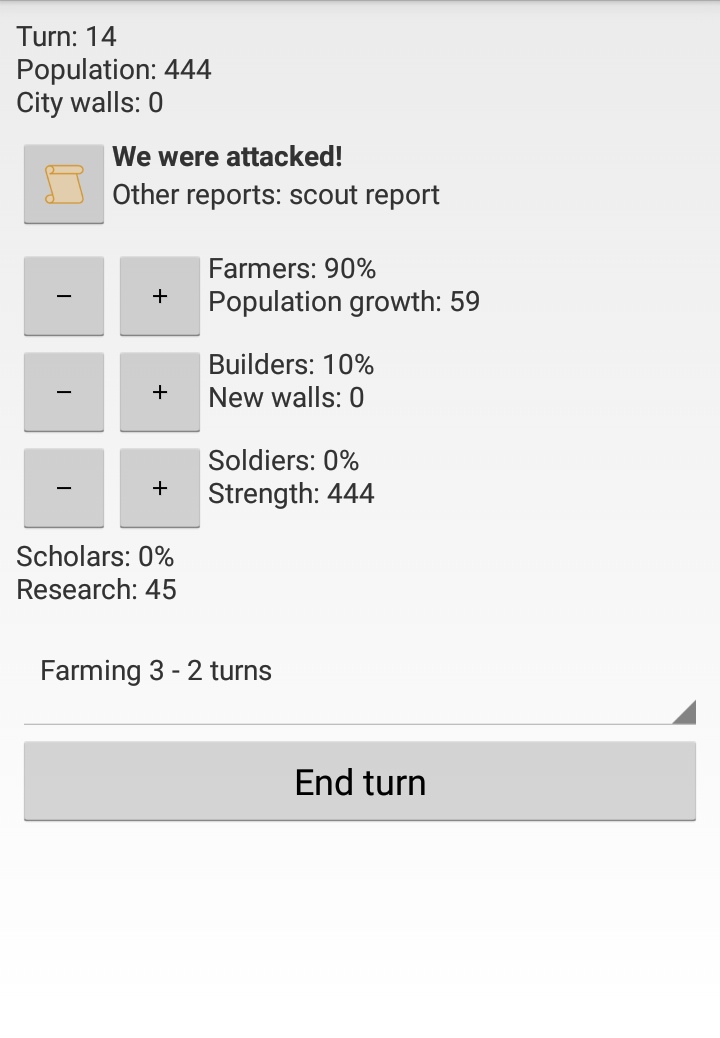This screenshot has width=720, height=1038.
Task: Select the 'Other reports: scout report' text
Action: 275,194
